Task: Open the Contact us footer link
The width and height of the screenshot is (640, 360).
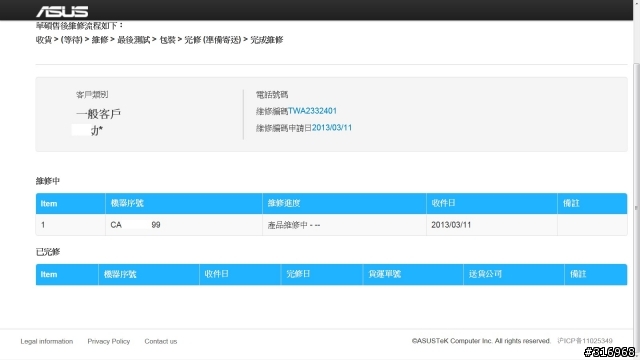Action: [161, 341]
